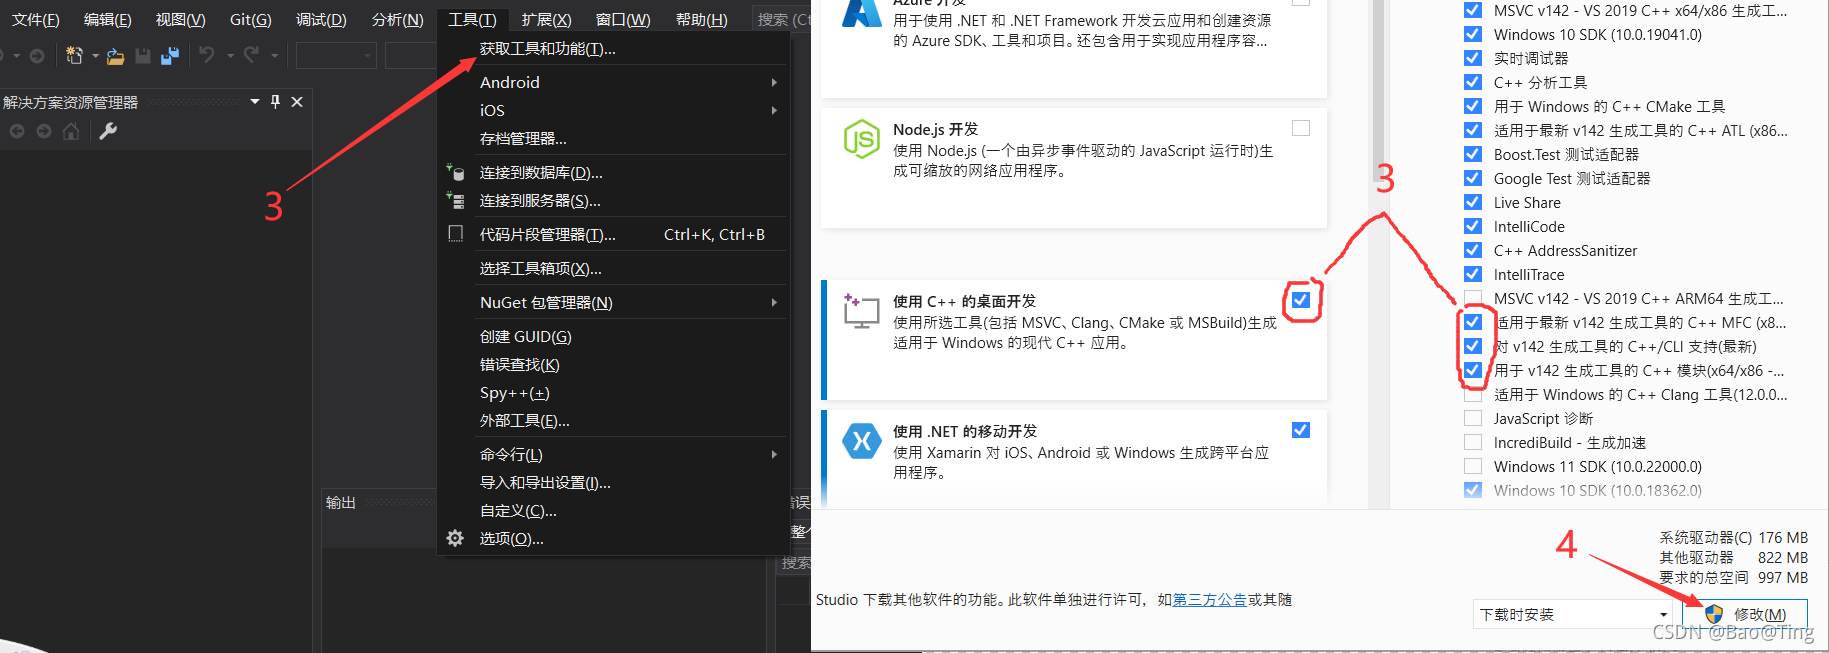Image resolution: width=1829 pixels, height=653 pixels.
Task: Click the shield icon on 修改(M) button
Action: 1714,614
